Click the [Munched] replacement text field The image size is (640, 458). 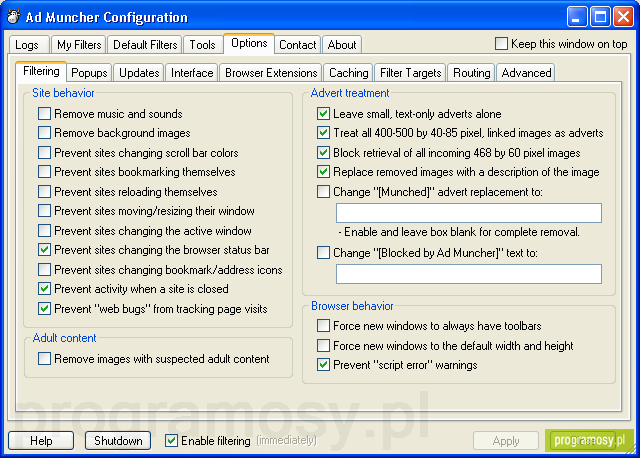(469, 213)
